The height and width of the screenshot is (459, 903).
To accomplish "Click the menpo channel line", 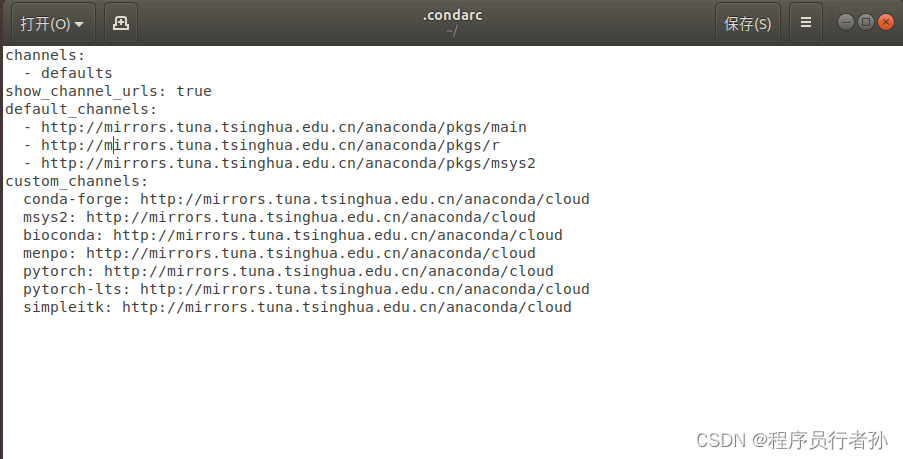I will 278,253.
